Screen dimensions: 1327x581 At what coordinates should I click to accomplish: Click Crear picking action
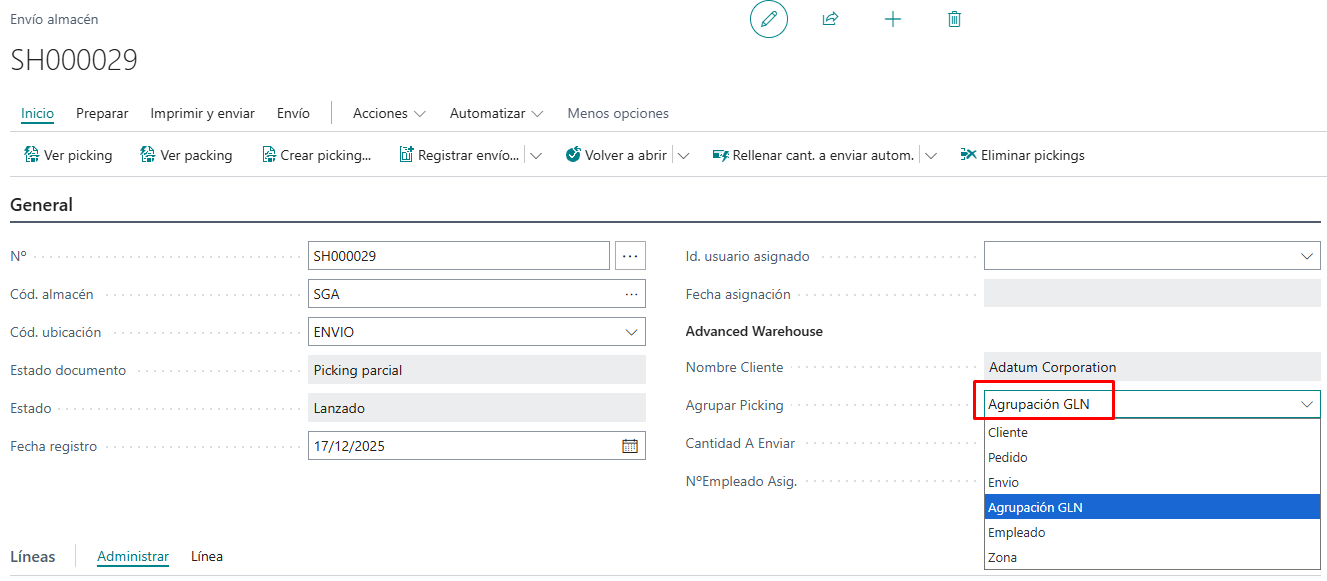click(316, 155)
